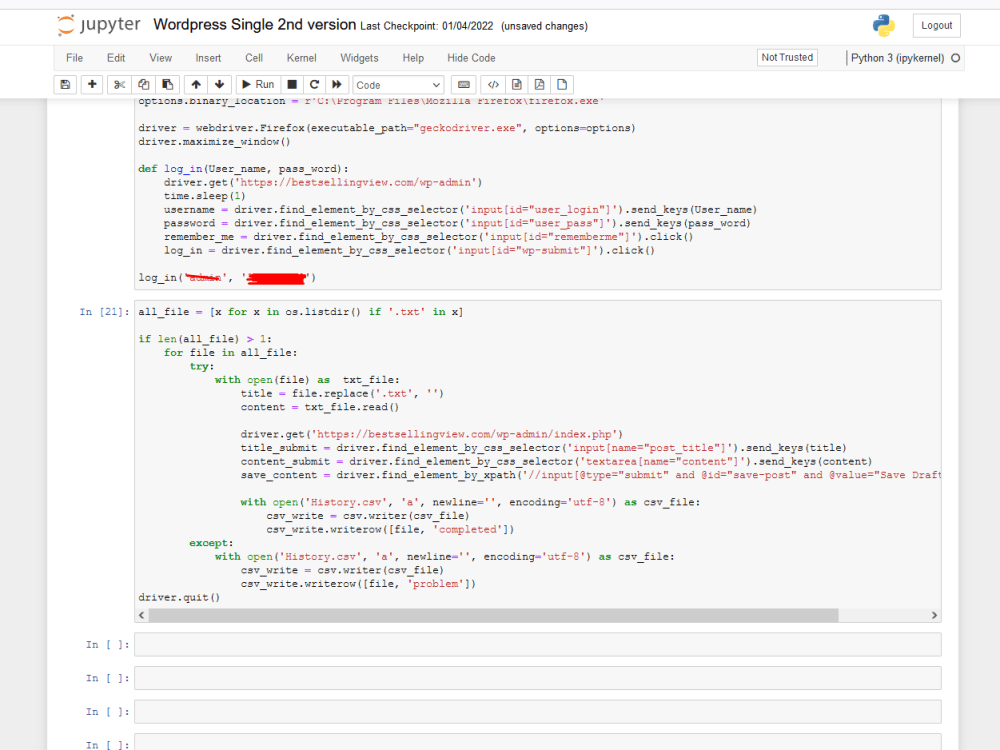Focus the first empty code cell
The image size is (1000, 750).
538,644
